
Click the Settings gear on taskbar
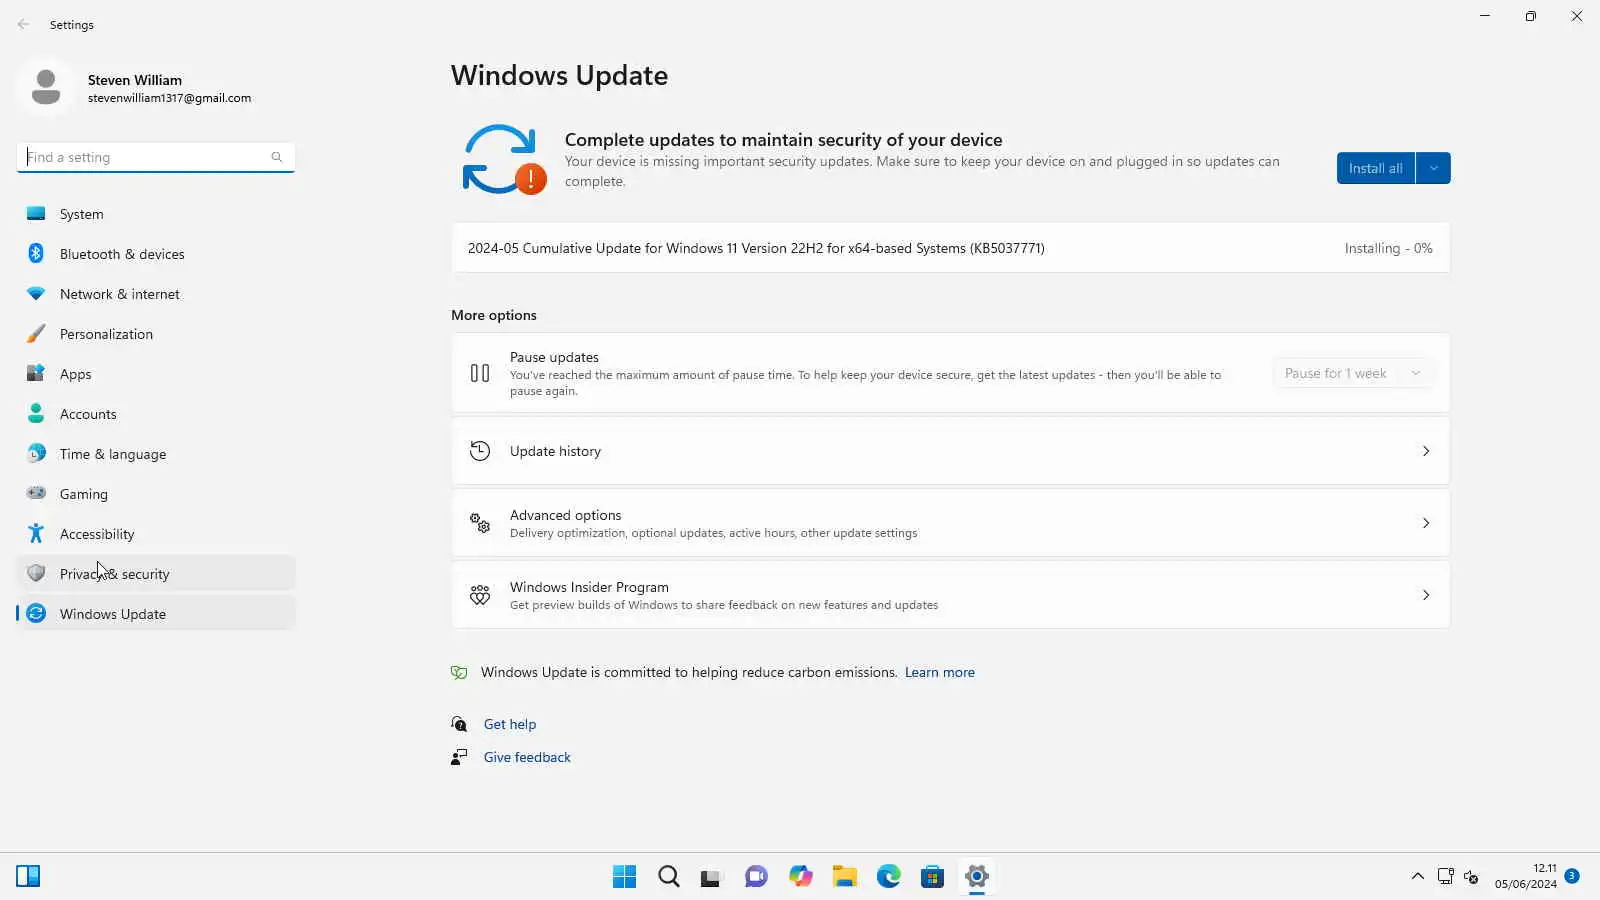coord(977,877)
